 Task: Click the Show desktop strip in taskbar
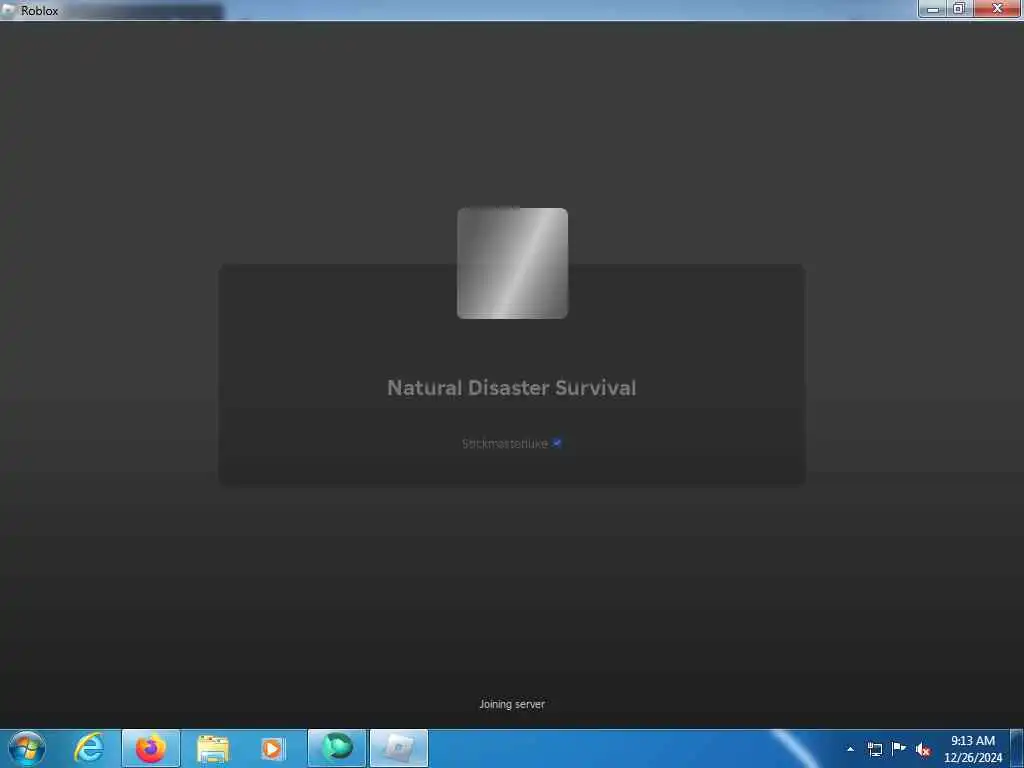pyautogui.click(x=1017, y=748)
